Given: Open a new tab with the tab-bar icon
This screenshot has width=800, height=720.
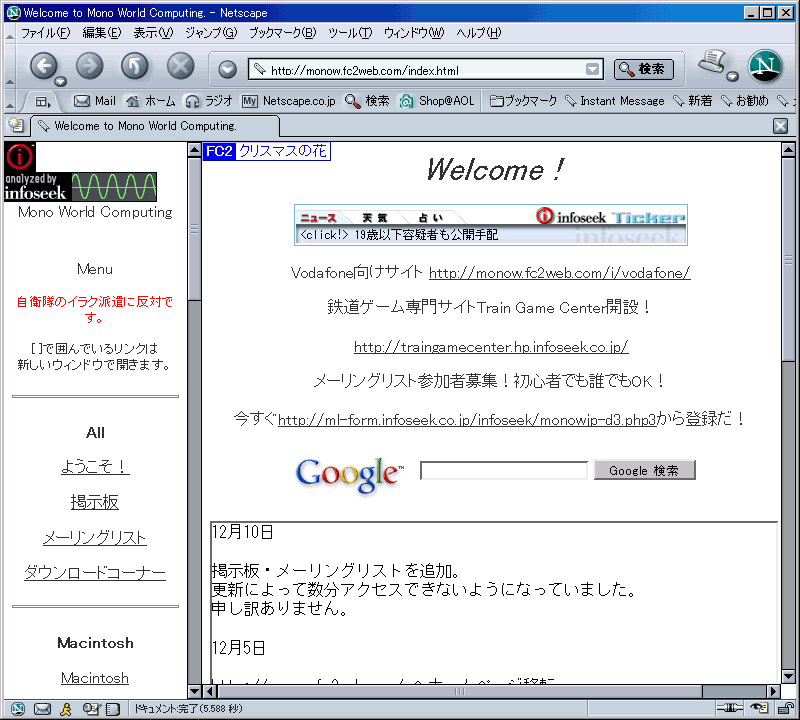Looking at the screenshot, I should click(x=16, y=125).
